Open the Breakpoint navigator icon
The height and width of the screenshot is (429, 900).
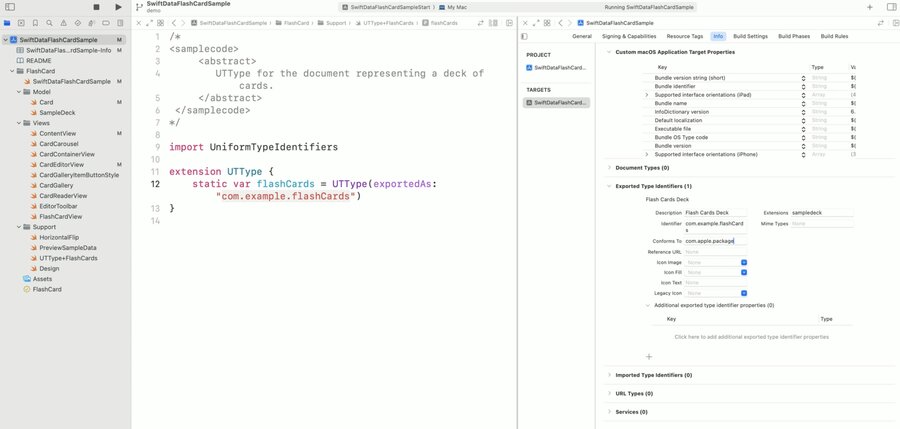(106, 23)
